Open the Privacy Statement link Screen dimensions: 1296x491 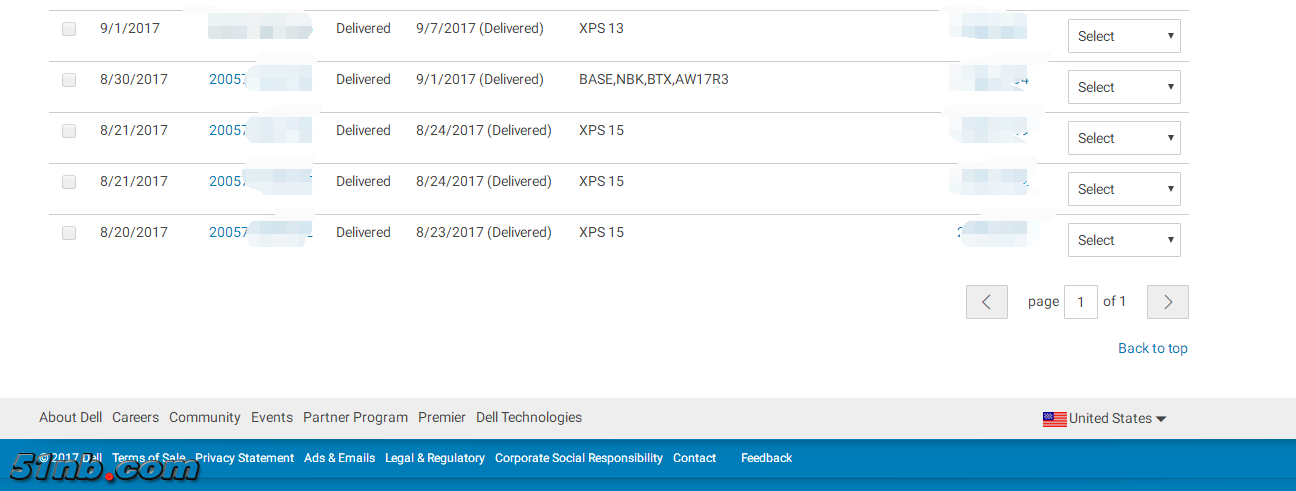244,458
